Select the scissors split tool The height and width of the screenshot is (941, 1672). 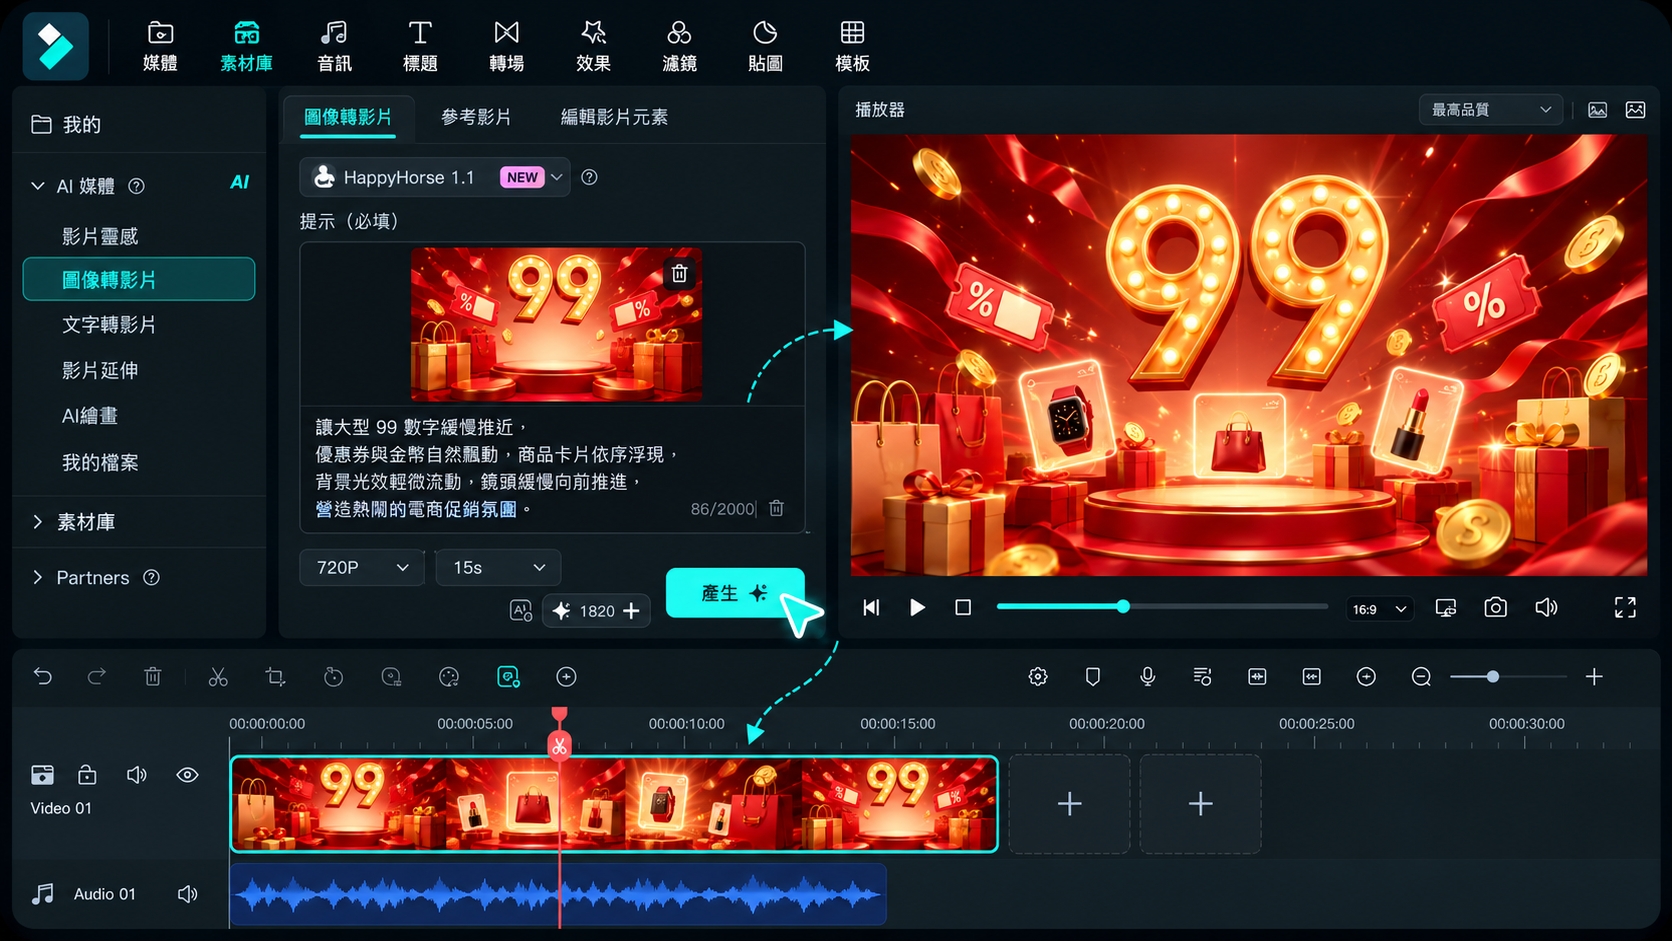point(218,677)
